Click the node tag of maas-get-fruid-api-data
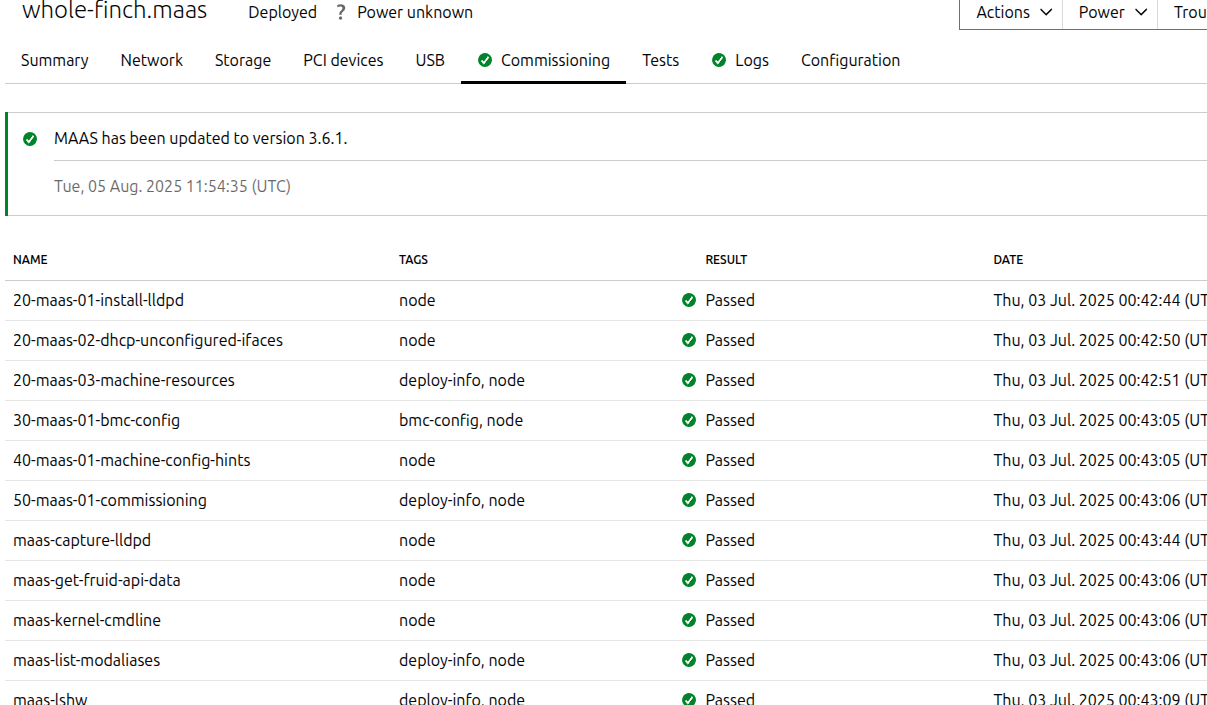This screenshot has width=1207, height=705. tap(417, 580)
